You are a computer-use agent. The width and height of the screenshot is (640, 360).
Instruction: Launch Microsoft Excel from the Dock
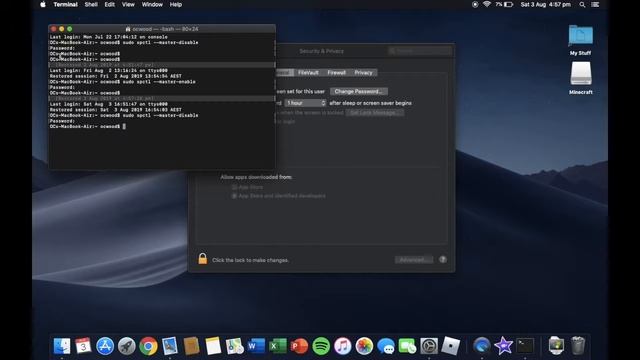click(x=278, y=346)
